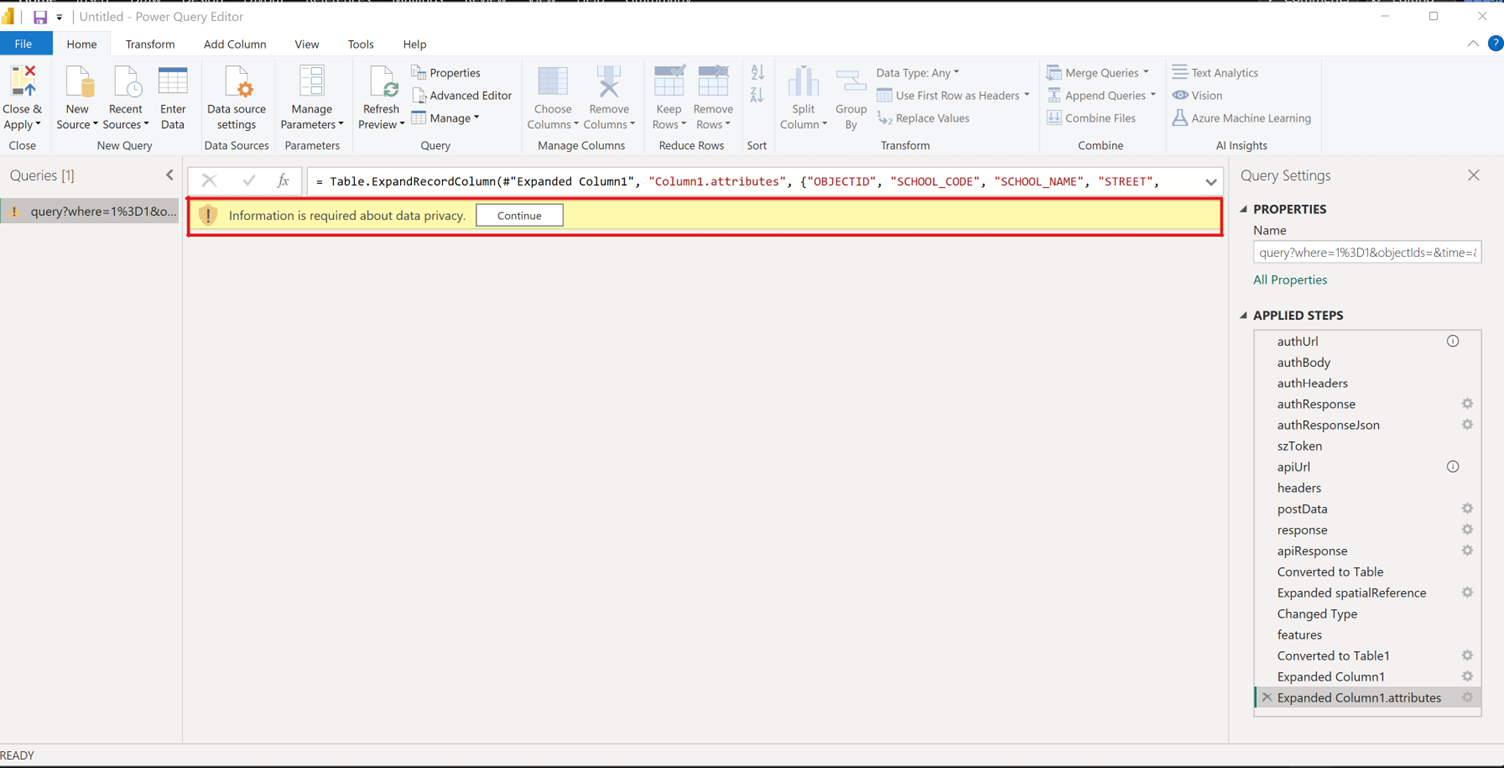The width and height of the screenshot is (1504, 768).
Task: Click the query Name input field
Action: (1367, 253)
